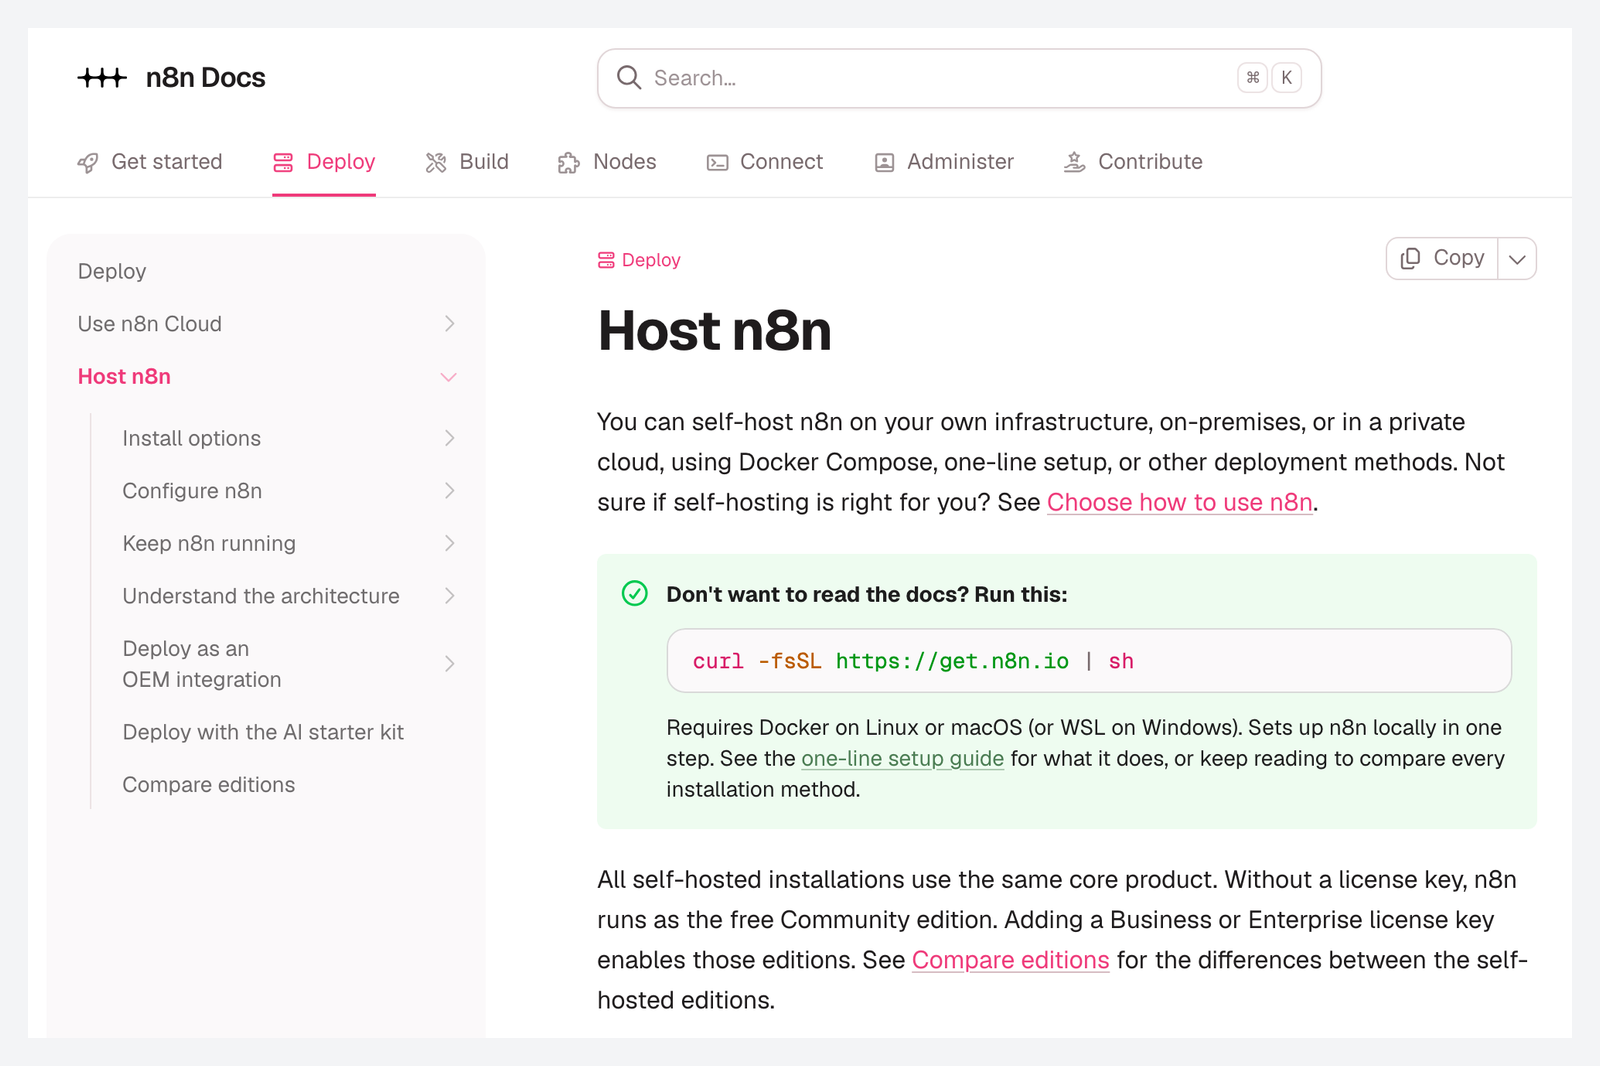Select the Administer tab
The height and width of the screenshot is (1066, 1600).
pyautogui.click(x=944, y=162)
